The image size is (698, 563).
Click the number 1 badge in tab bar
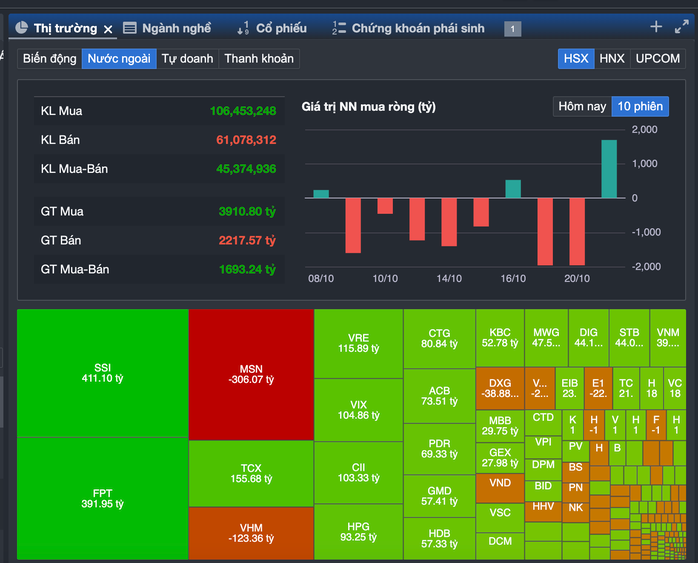coord(513,29)
